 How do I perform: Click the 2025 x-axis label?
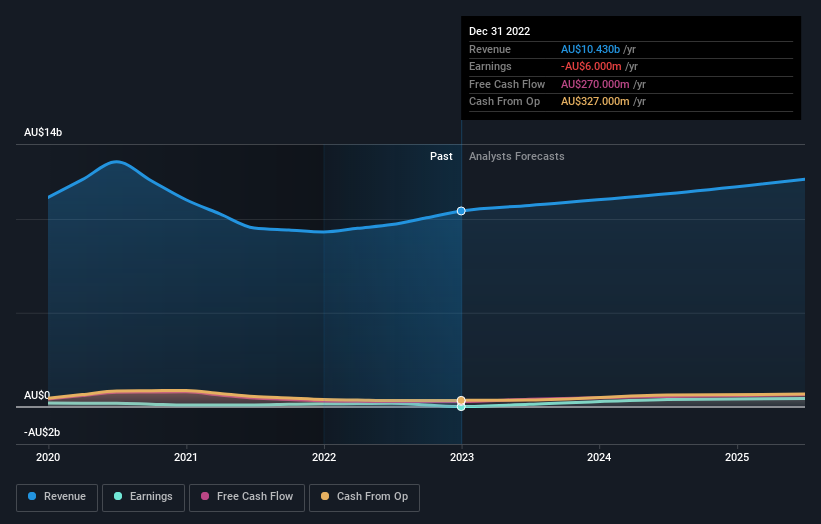pos(737,457)
